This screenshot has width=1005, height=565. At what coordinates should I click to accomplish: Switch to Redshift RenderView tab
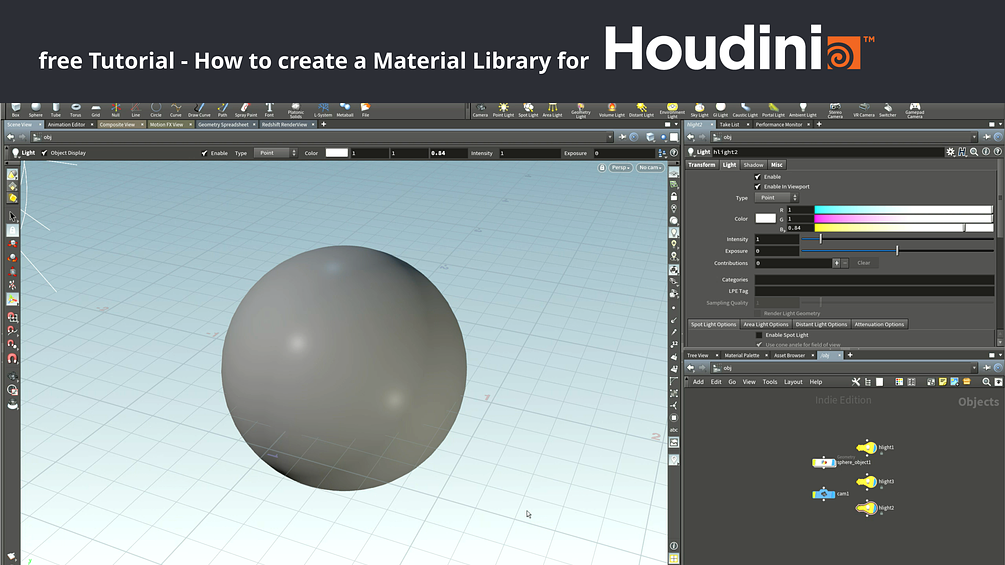coord(284,124)
